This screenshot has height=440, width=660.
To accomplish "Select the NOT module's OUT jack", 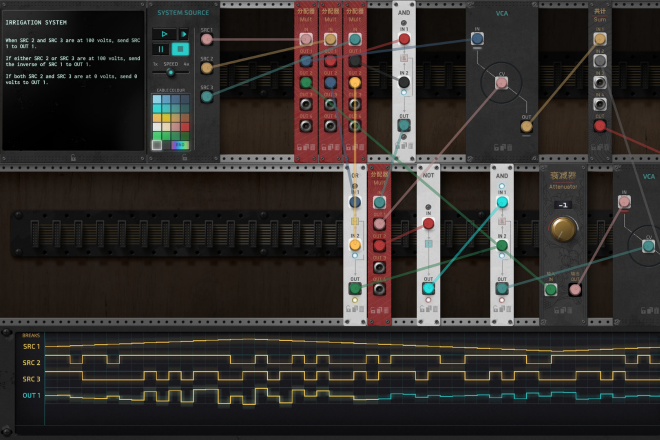I will pos(428,288).
